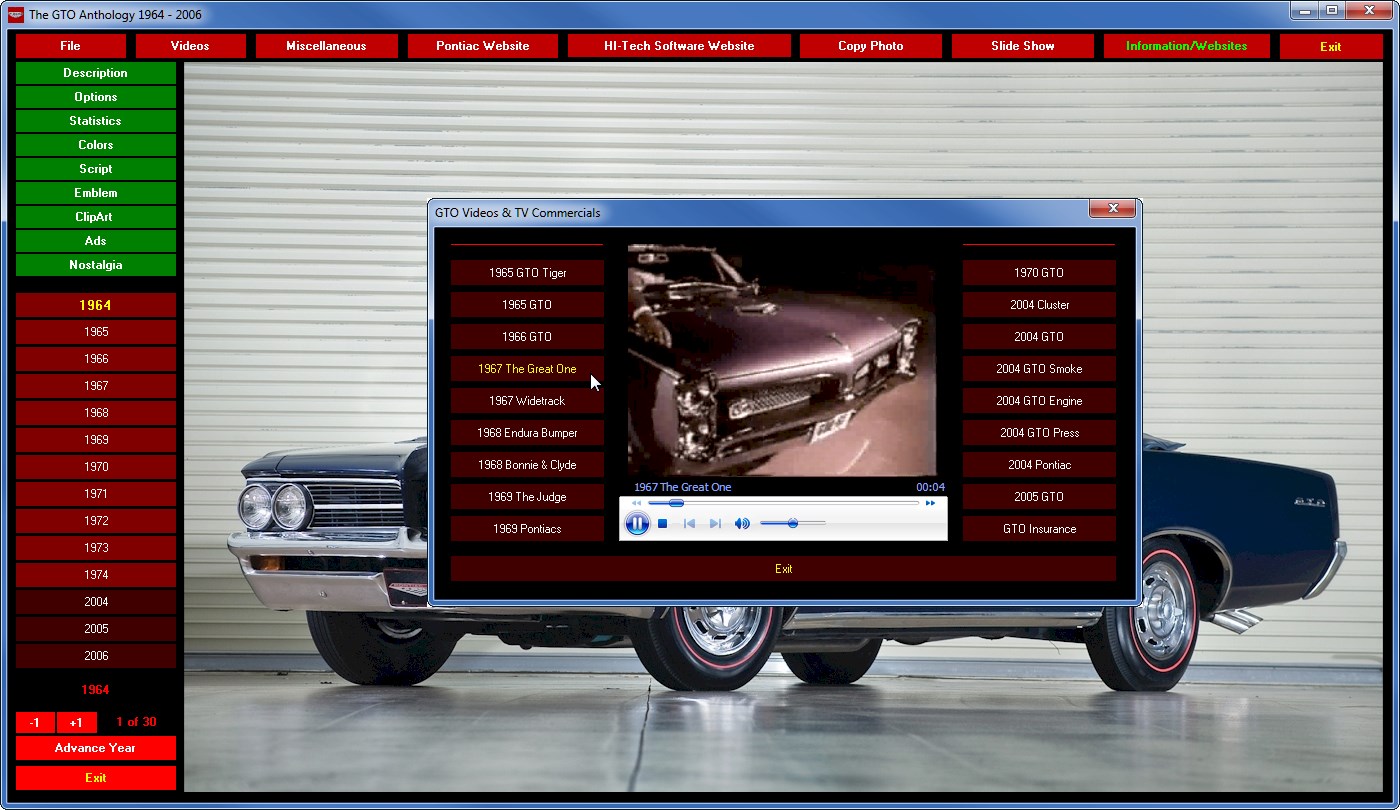Show the Description section
The height and width of the screenshot is (810, 1400).
click(x=96, y=73)
